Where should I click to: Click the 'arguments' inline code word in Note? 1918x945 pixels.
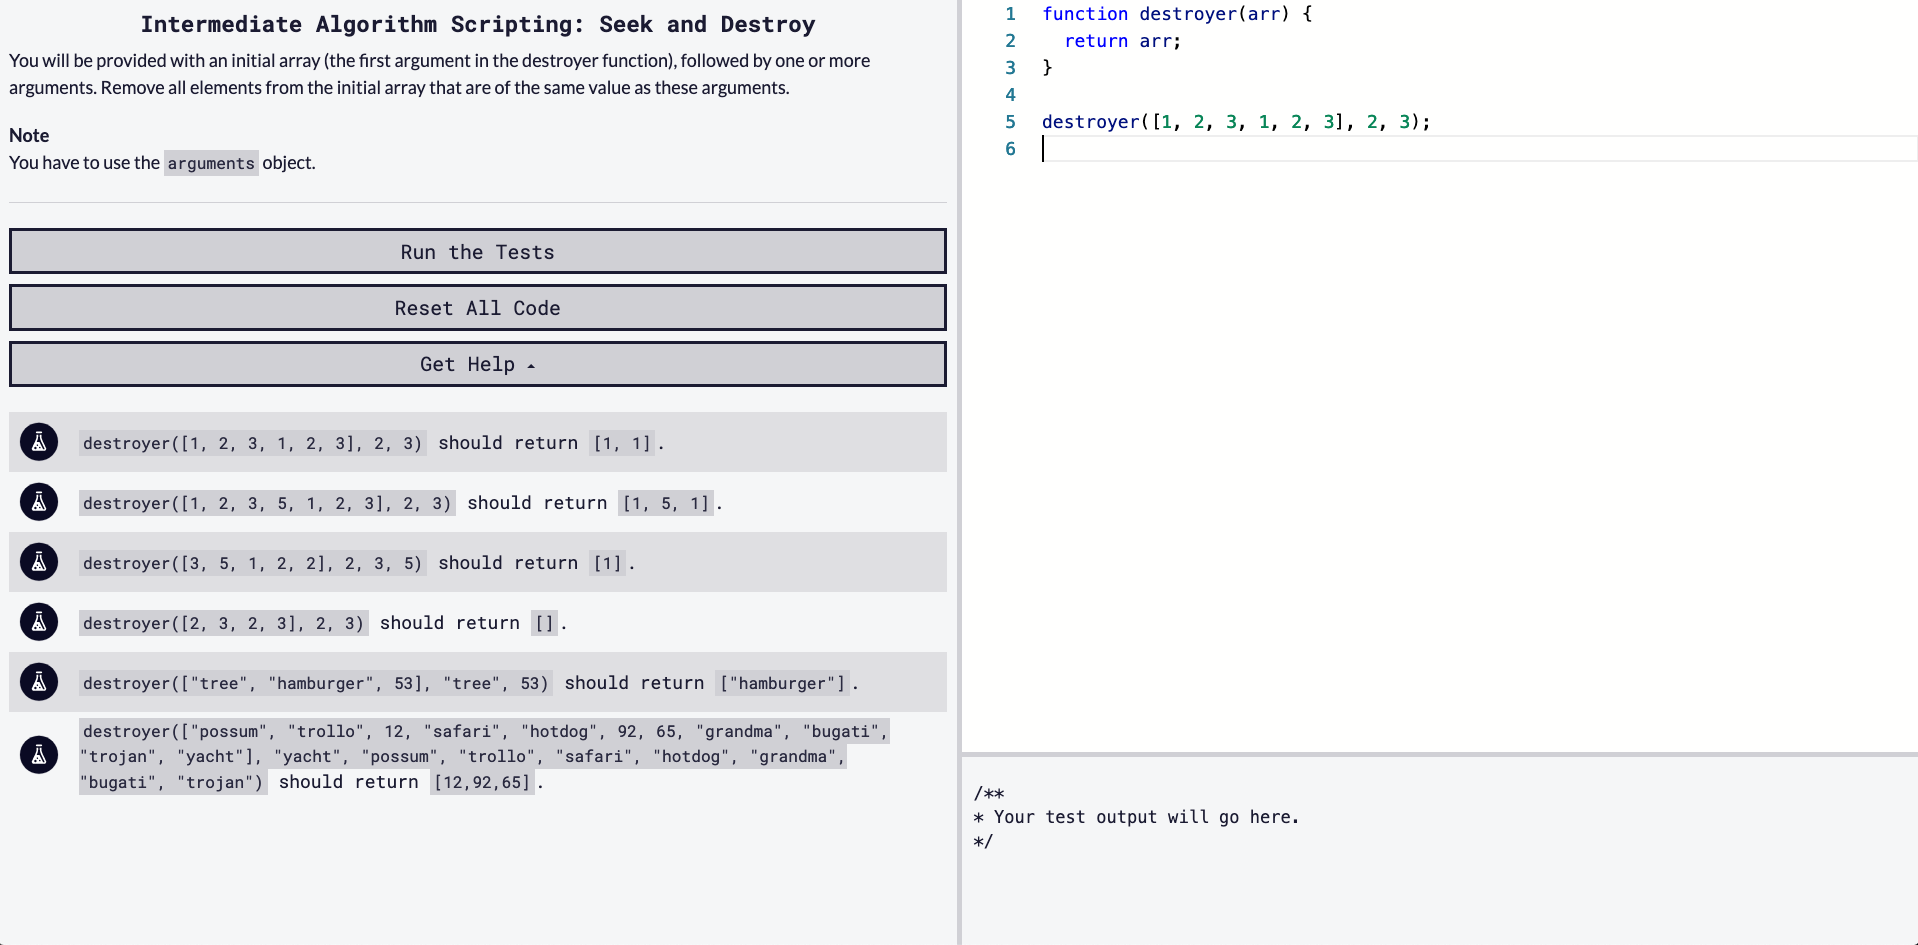(x=211, y=163)
